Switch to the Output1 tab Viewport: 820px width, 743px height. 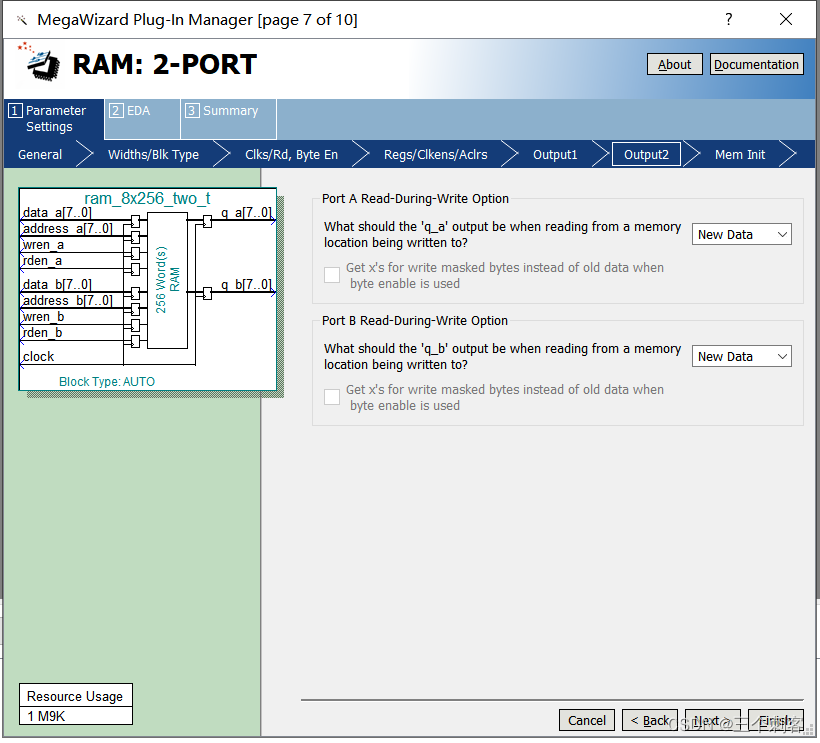pos(556,154)
